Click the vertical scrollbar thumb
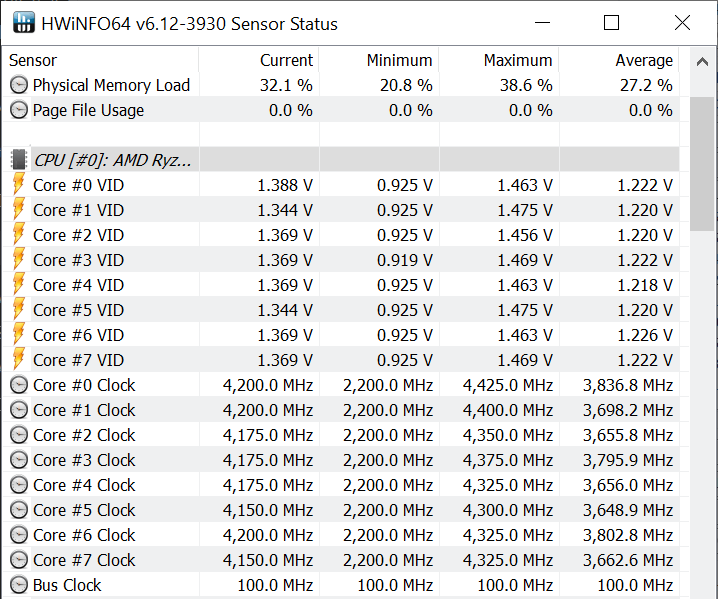The height and width of the screenshot is (599, 718). 702,160
